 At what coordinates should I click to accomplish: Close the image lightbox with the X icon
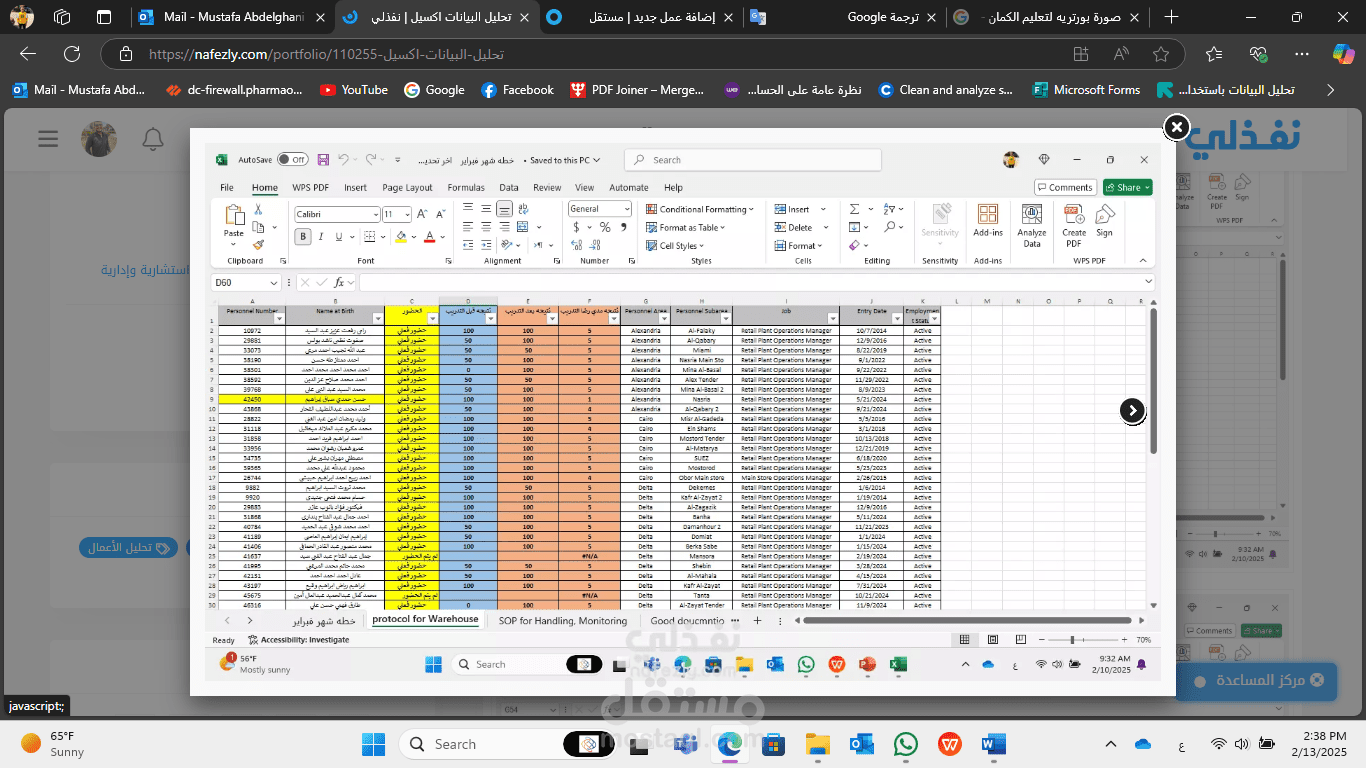1177,127
